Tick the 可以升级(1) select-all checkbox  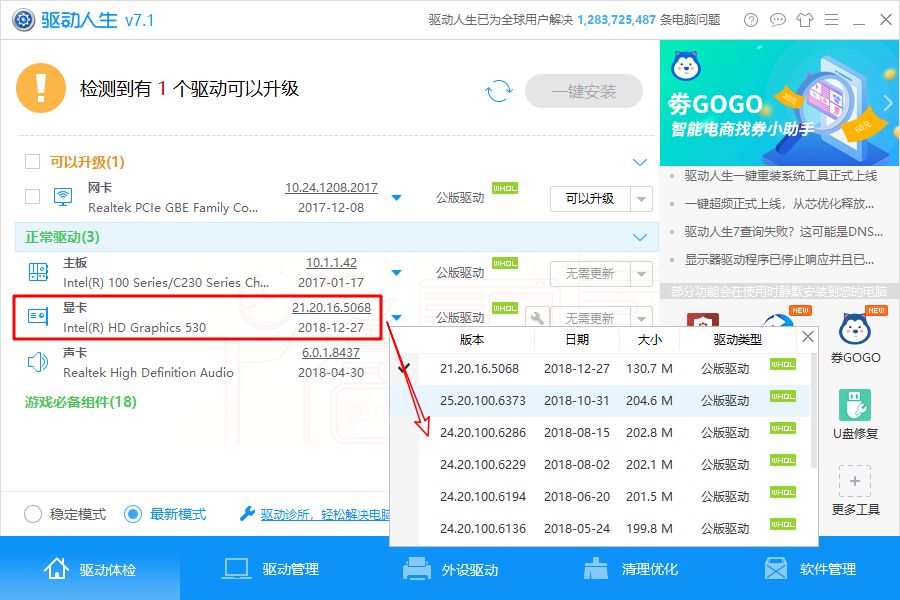pos(33,161)
